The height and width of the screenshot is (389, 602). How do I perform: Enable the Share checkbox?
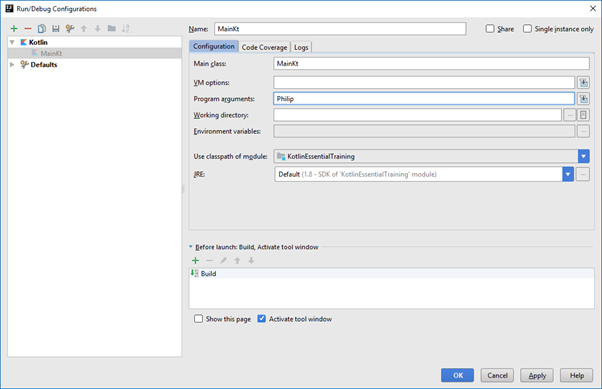(x=490, y=29)
